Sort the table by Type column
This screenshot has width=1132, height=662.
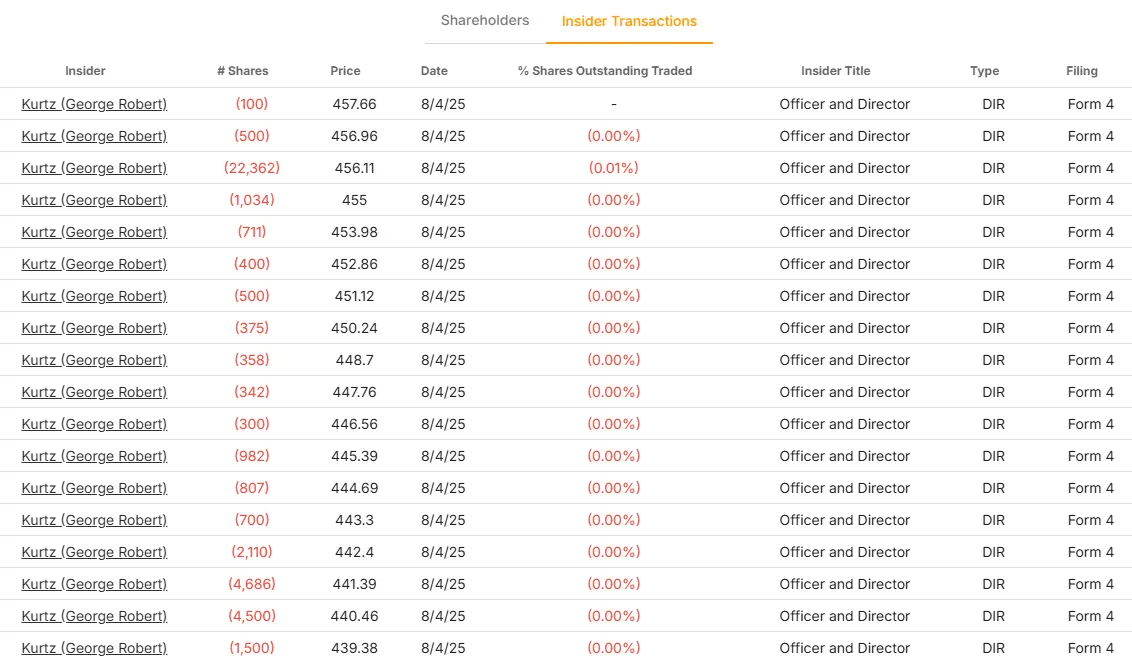pos(984,71)
